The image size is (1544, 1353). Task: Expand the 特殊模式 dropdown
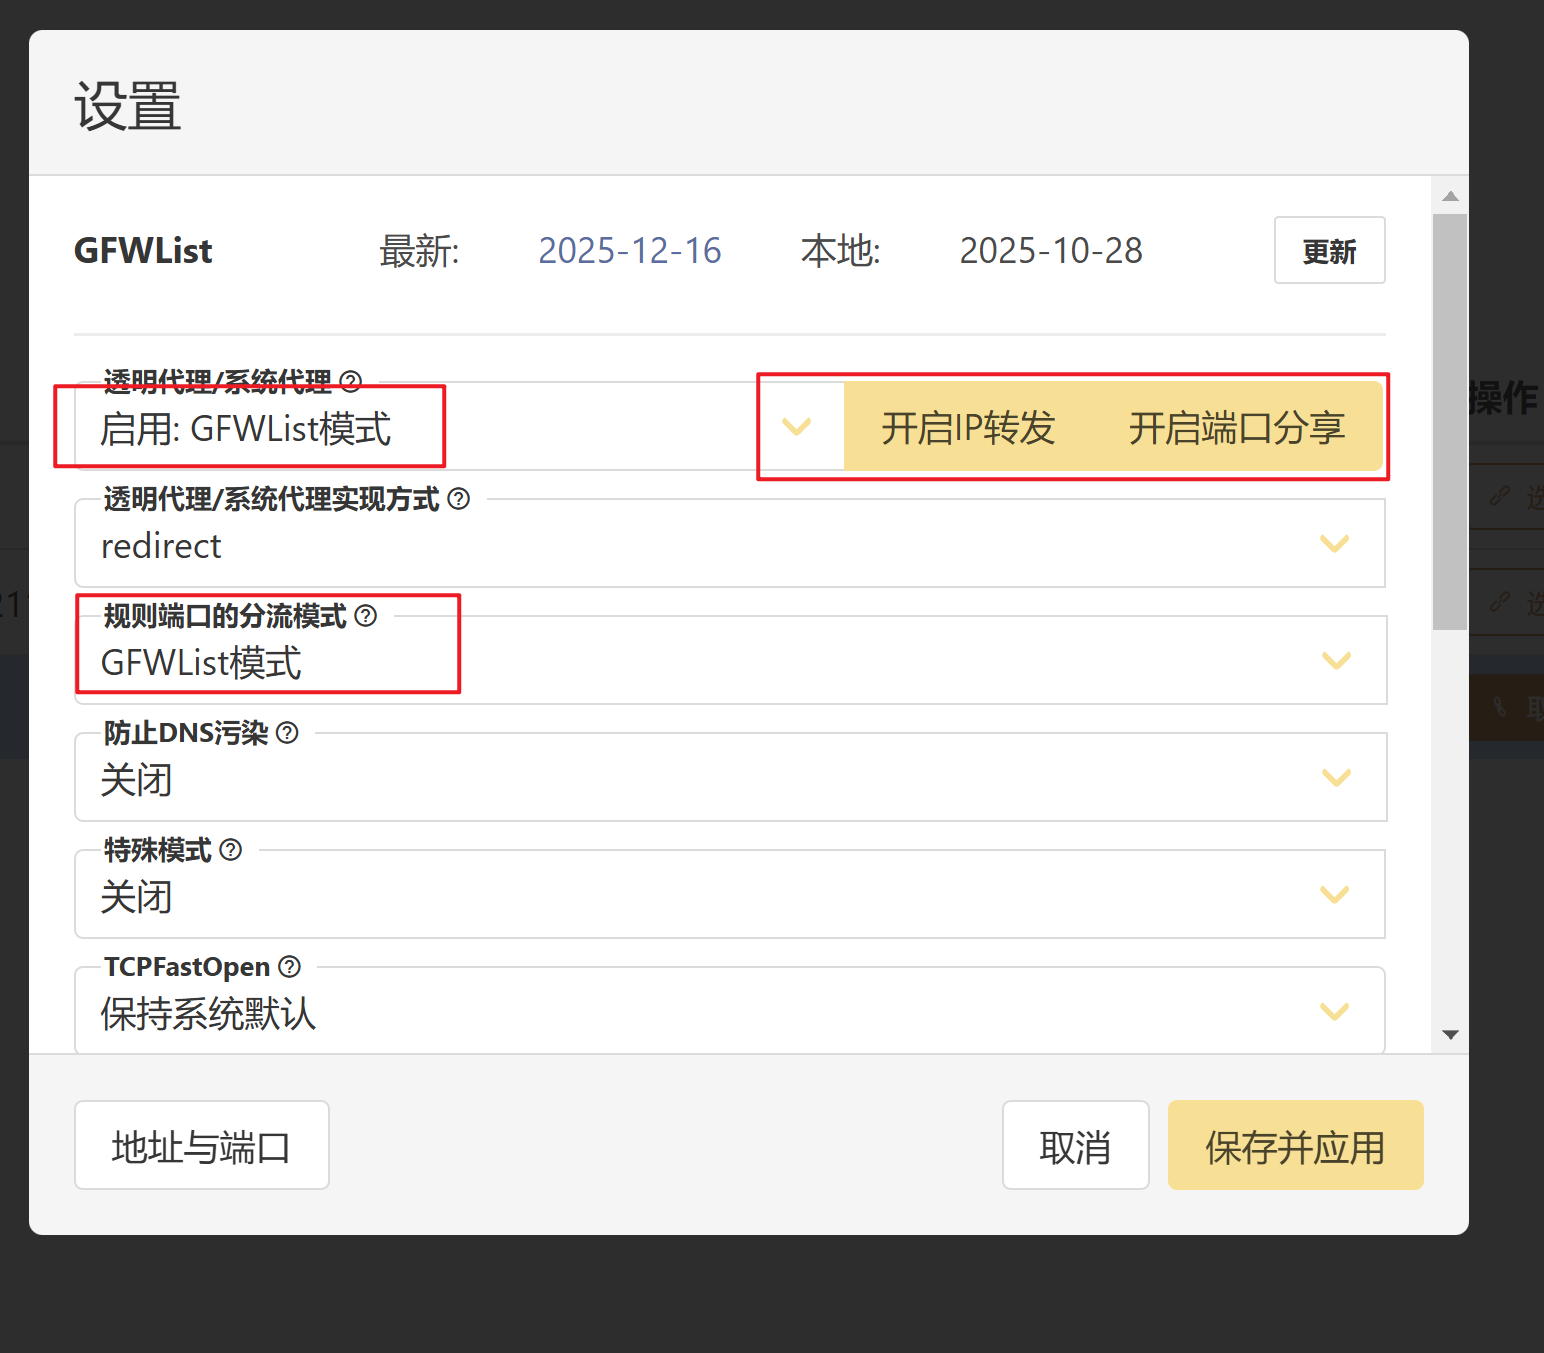[1334, 895]
